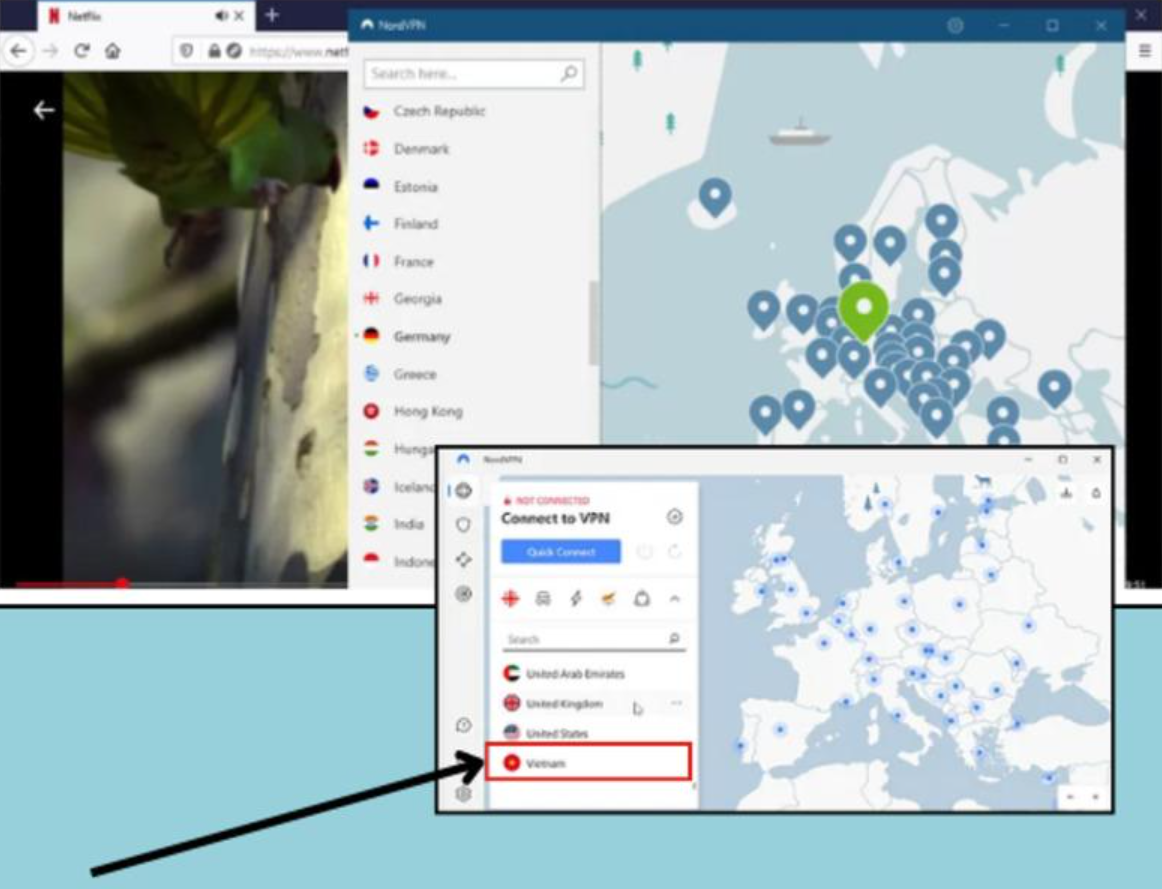This screenshot has height=889, width=1162.
Task: Connect to Greece server
Action: (414, 374)
